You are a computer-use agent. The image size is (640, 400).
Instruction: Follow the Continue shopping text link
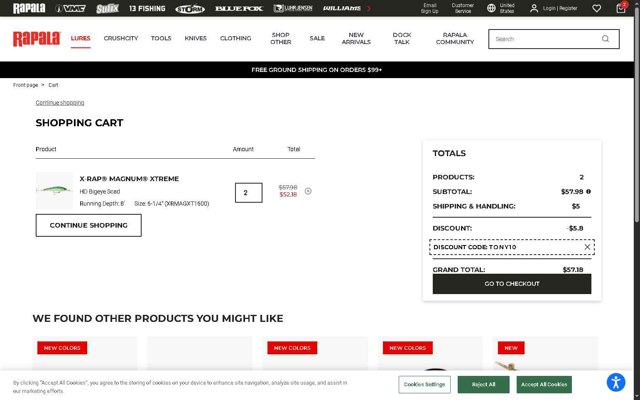point(60,103)
